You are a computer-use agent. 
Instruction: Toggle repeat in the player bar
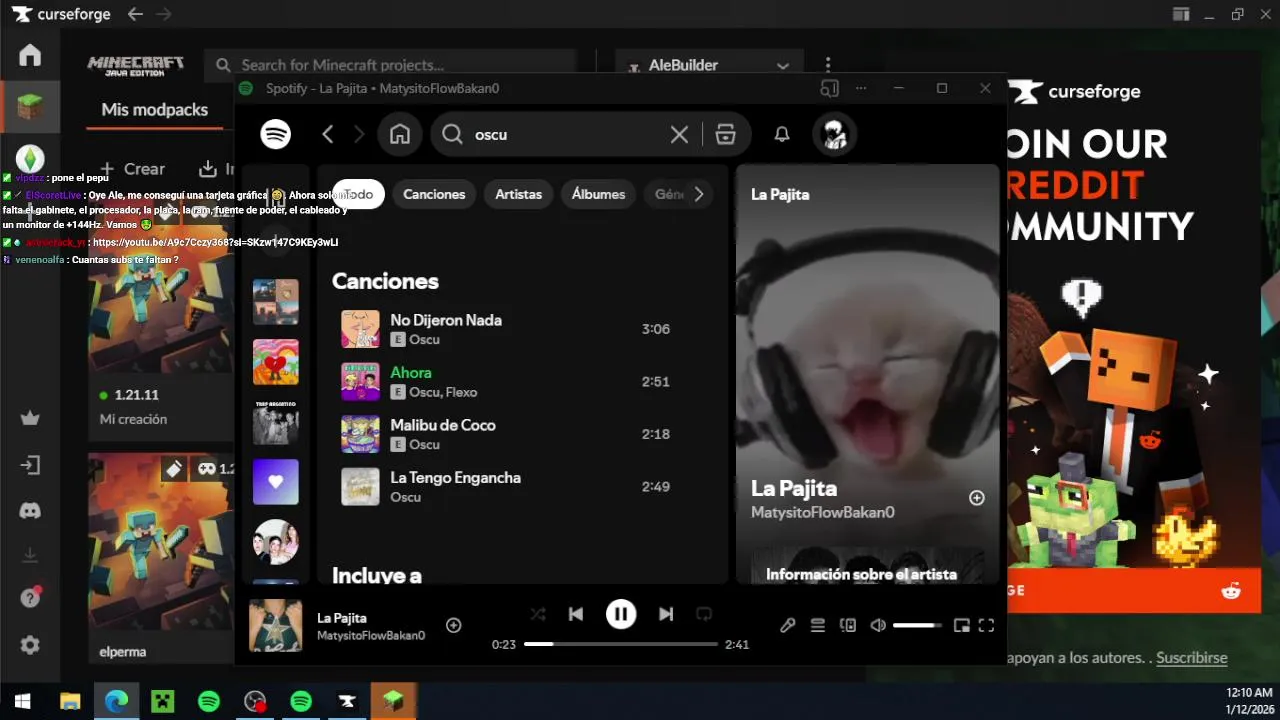tap(704, 614)
